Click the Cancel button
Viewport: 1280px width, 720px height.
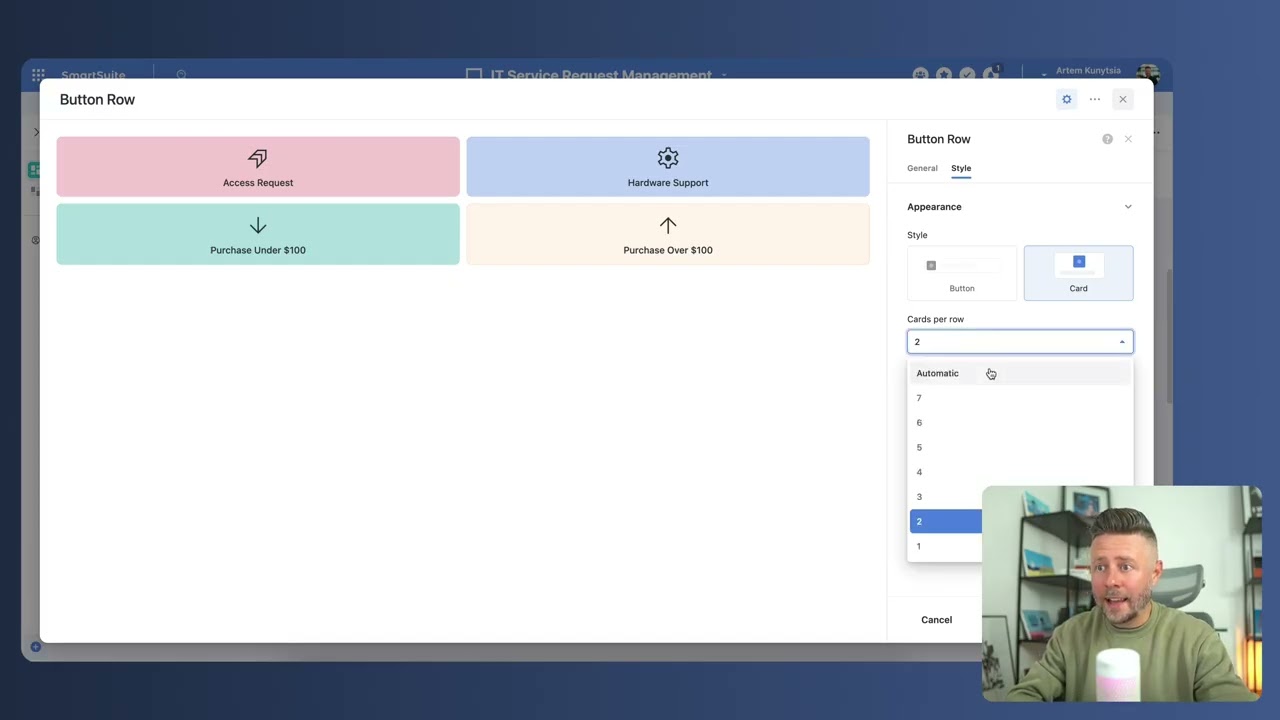point(937,620)
